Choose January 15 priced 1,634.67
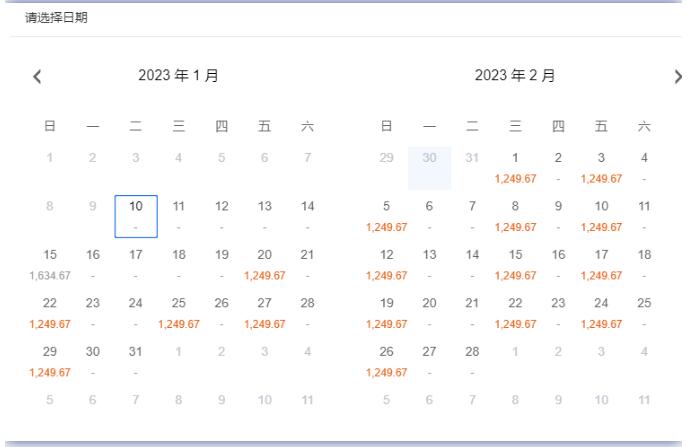Image resolution: width=692 pixels, height=447 pixels. point(50,265)
